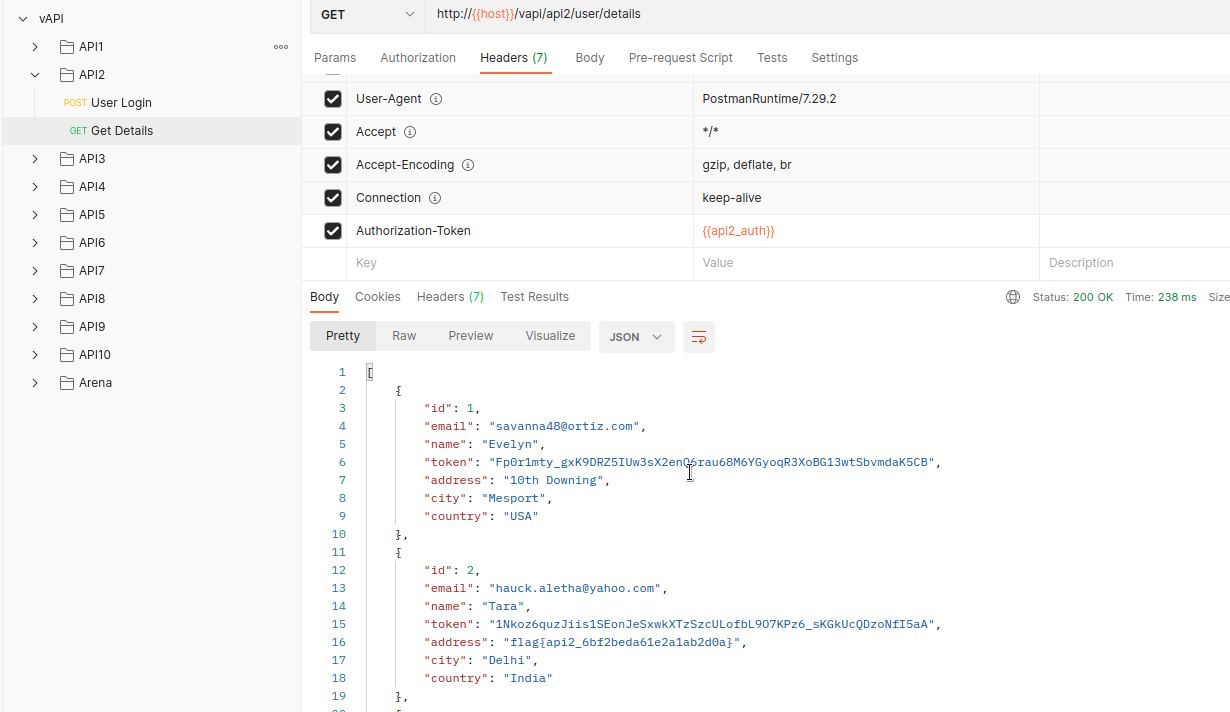Open the three-dots menu for API1 folder
This screenshot has width=1230, height=712.
(x=281, y=47)
